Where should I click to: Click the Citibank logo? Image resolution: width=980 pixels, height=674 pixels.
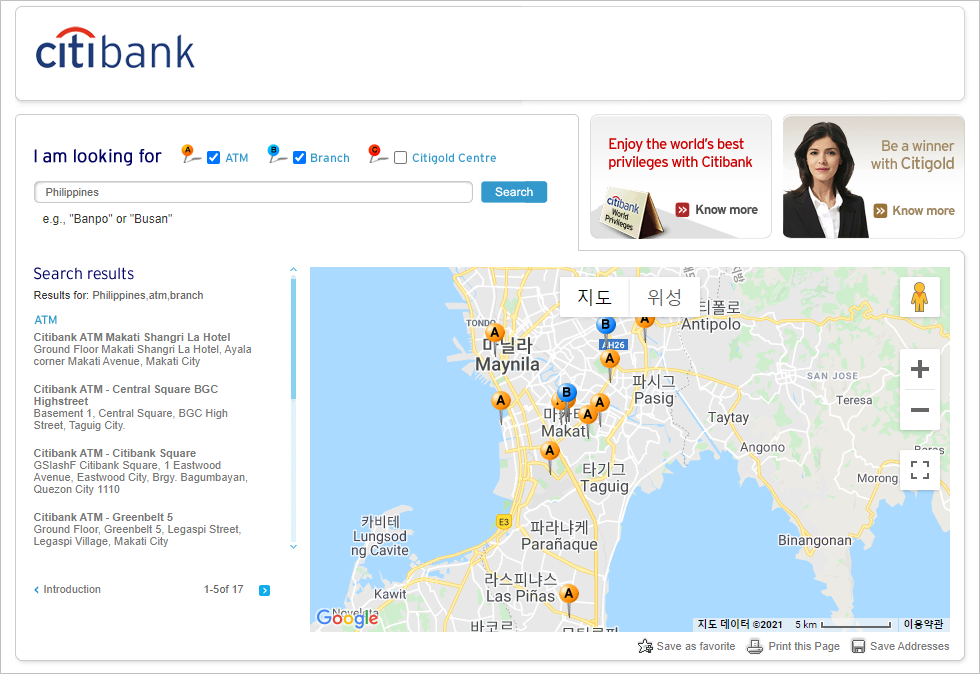click(x=115, y=49)
